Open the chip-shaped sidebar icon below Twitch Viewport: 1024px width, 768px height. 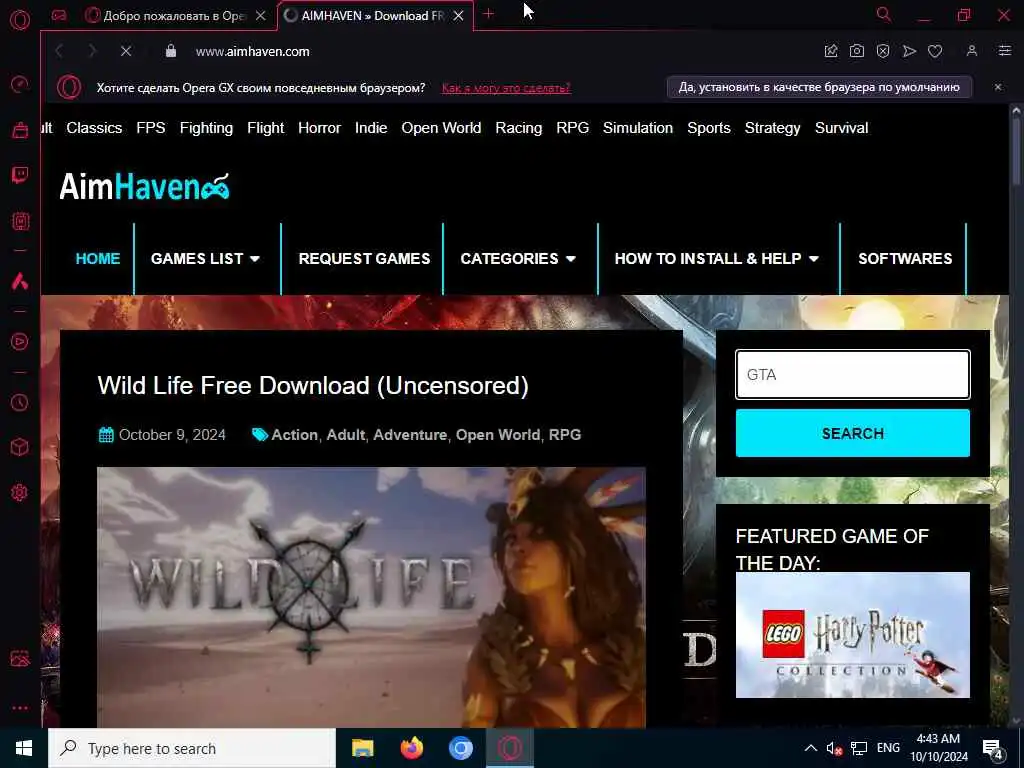pyautogui.click(x=20, y=221)
